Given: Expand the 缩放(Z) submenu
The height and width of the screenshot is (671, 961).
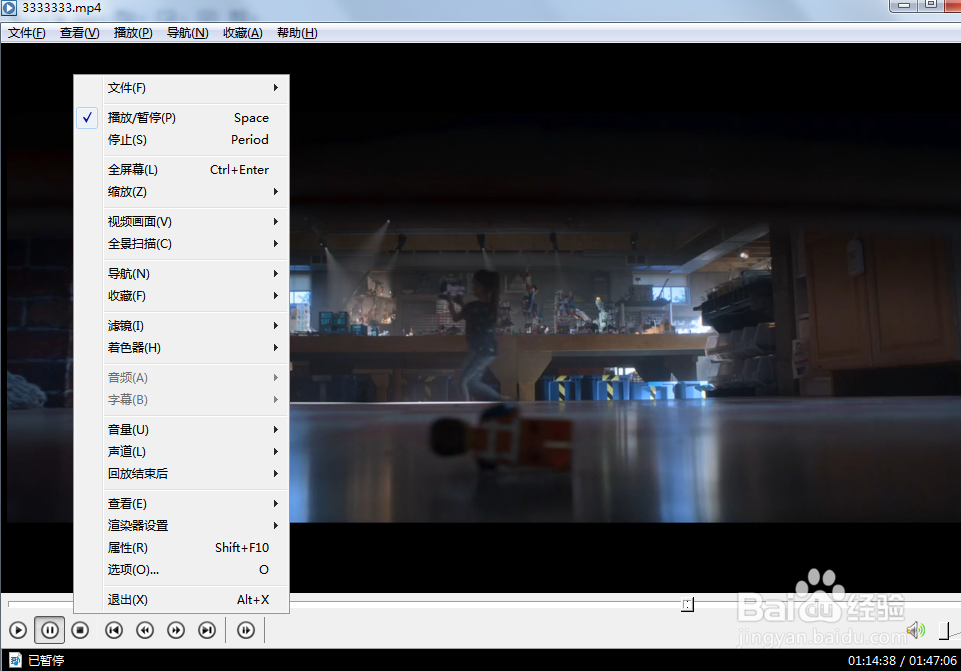Looking at the screenshot, I should (x=181, y=192).
